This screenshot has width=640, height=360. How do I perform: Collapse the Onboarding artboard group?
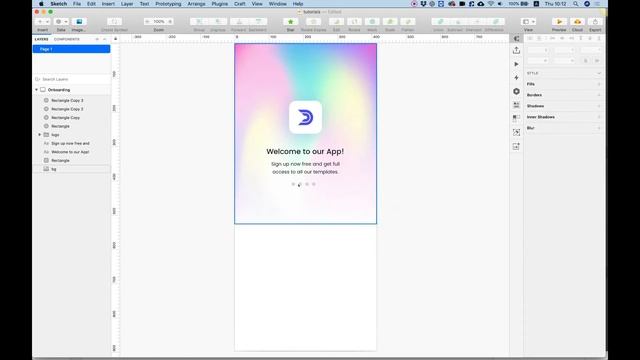(x=36, y=90)
